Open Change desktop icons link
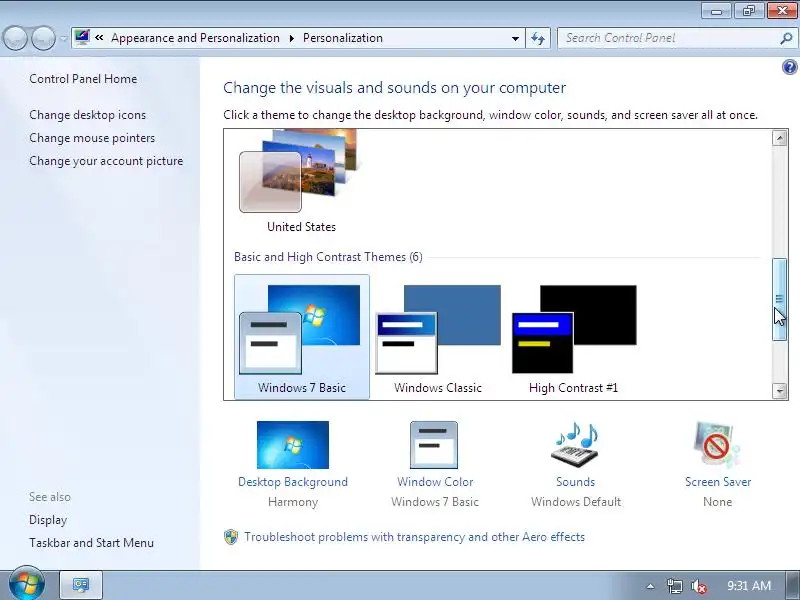Screen dimensions: 800x600 point(88,115)
